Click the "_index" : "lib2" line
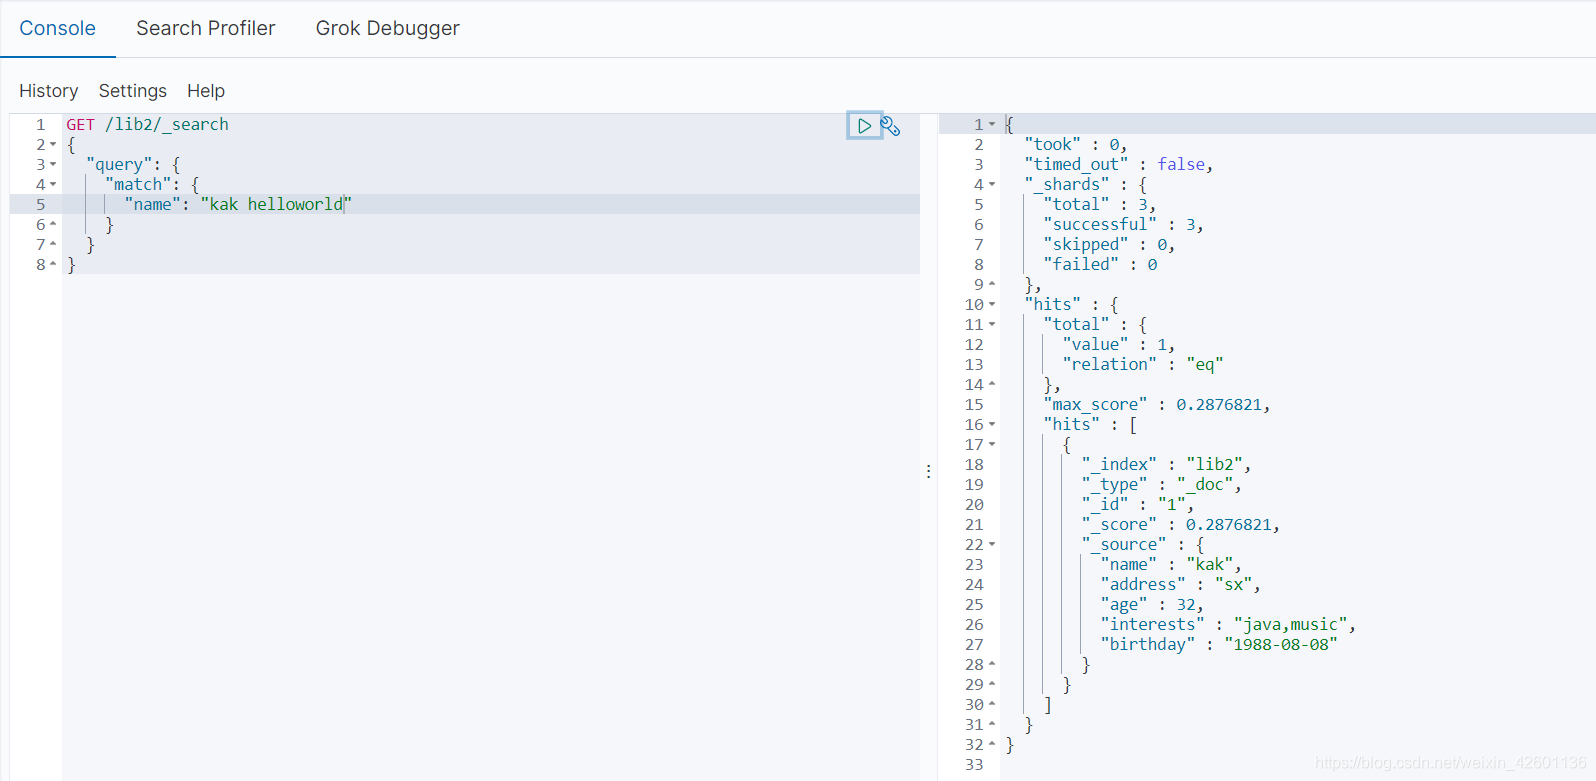This screenshot has width=1596, height=781. click(x=1166, y=465)
